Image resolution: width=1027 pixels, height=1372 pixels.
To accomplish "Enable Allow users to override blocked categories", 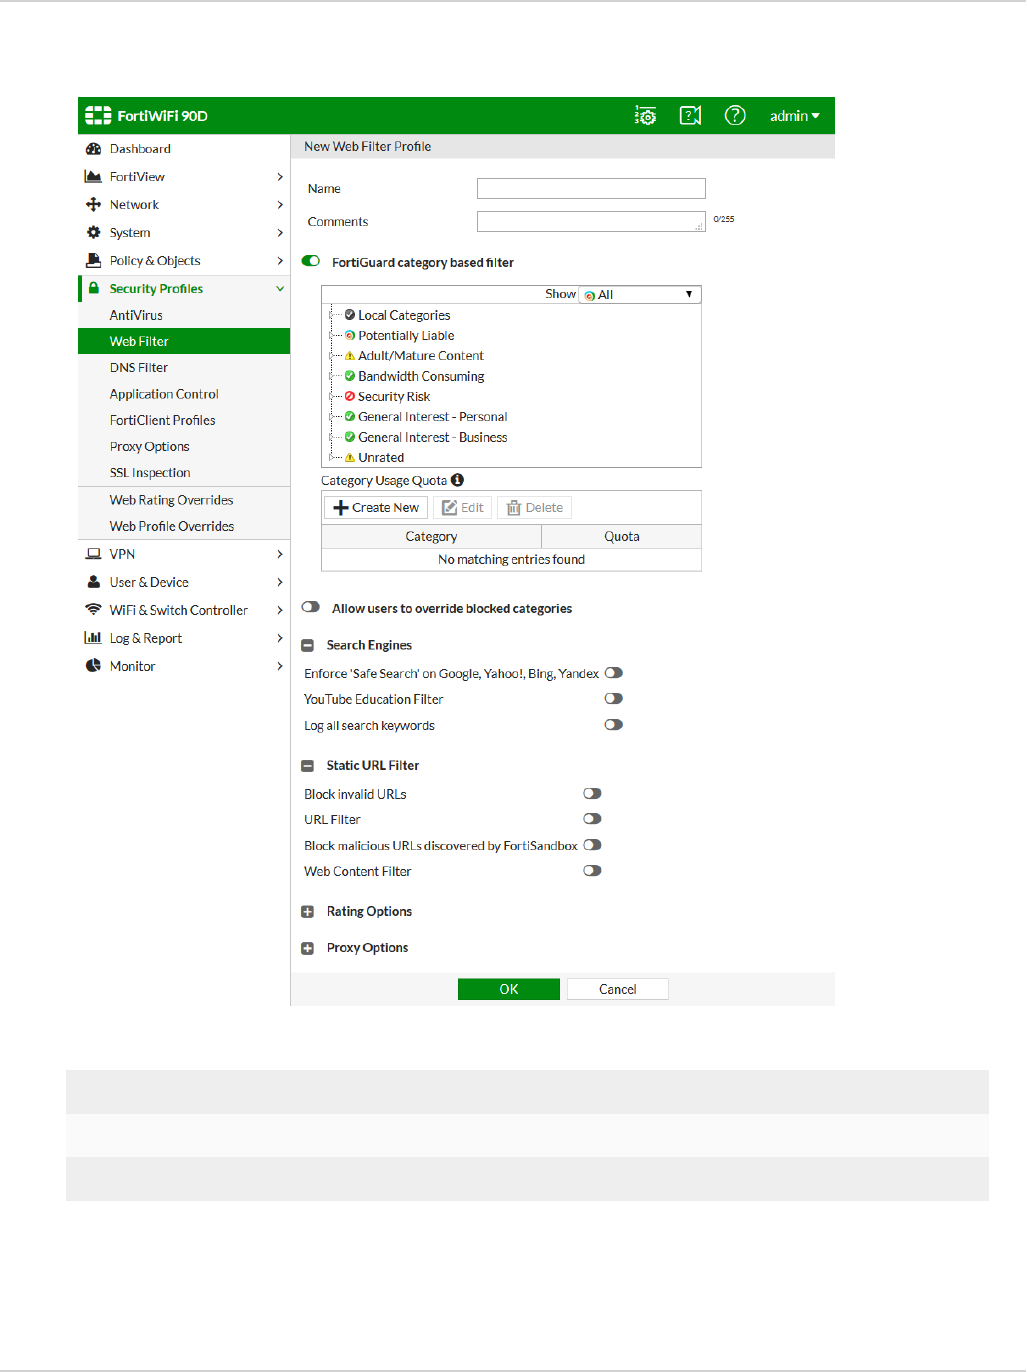I will (x=311, y=607).
